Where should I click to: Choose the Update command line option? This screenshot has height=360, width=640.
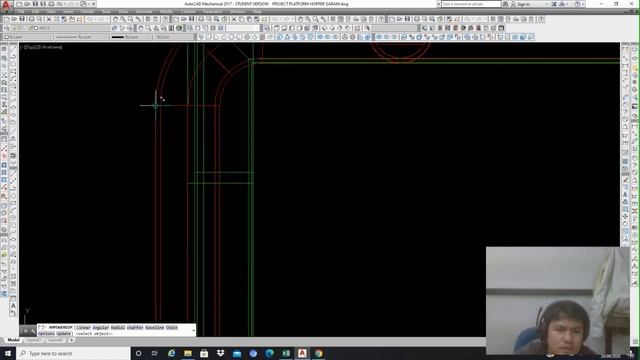(x=63, y=333)
